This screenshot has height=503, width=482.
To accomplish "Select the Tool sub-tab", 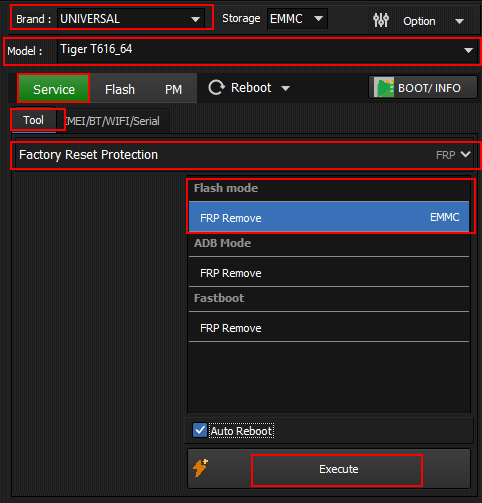I will point(33,120).
